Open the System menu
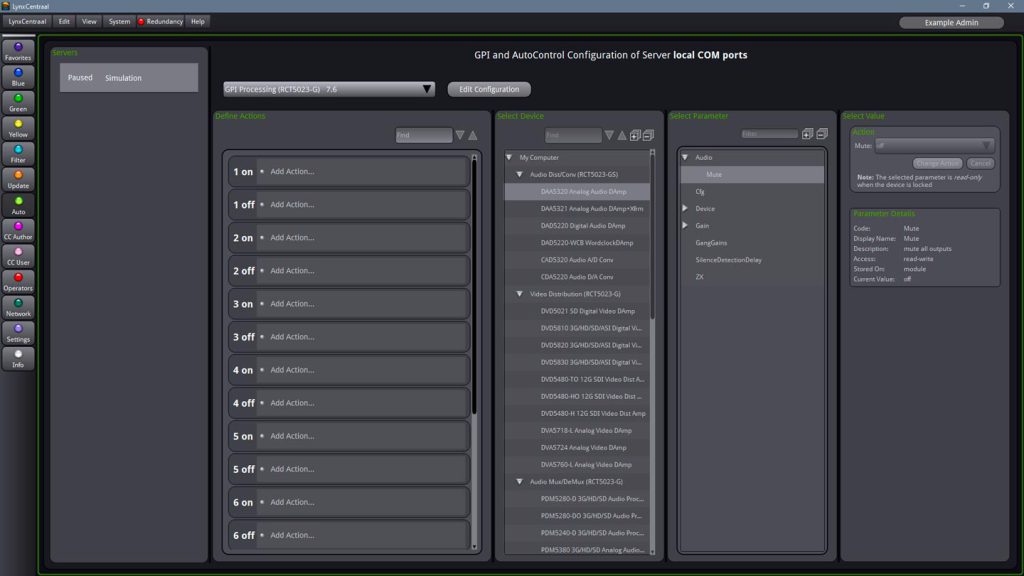The width and height of the screenshot is (1024, 576). (x=119, y=21)
